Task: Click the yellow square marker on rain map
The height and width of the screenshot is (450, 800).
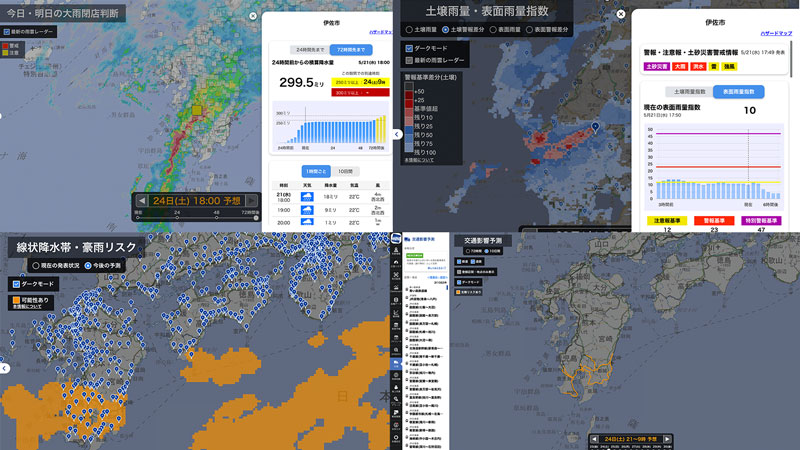Action: tap(197, 111)
